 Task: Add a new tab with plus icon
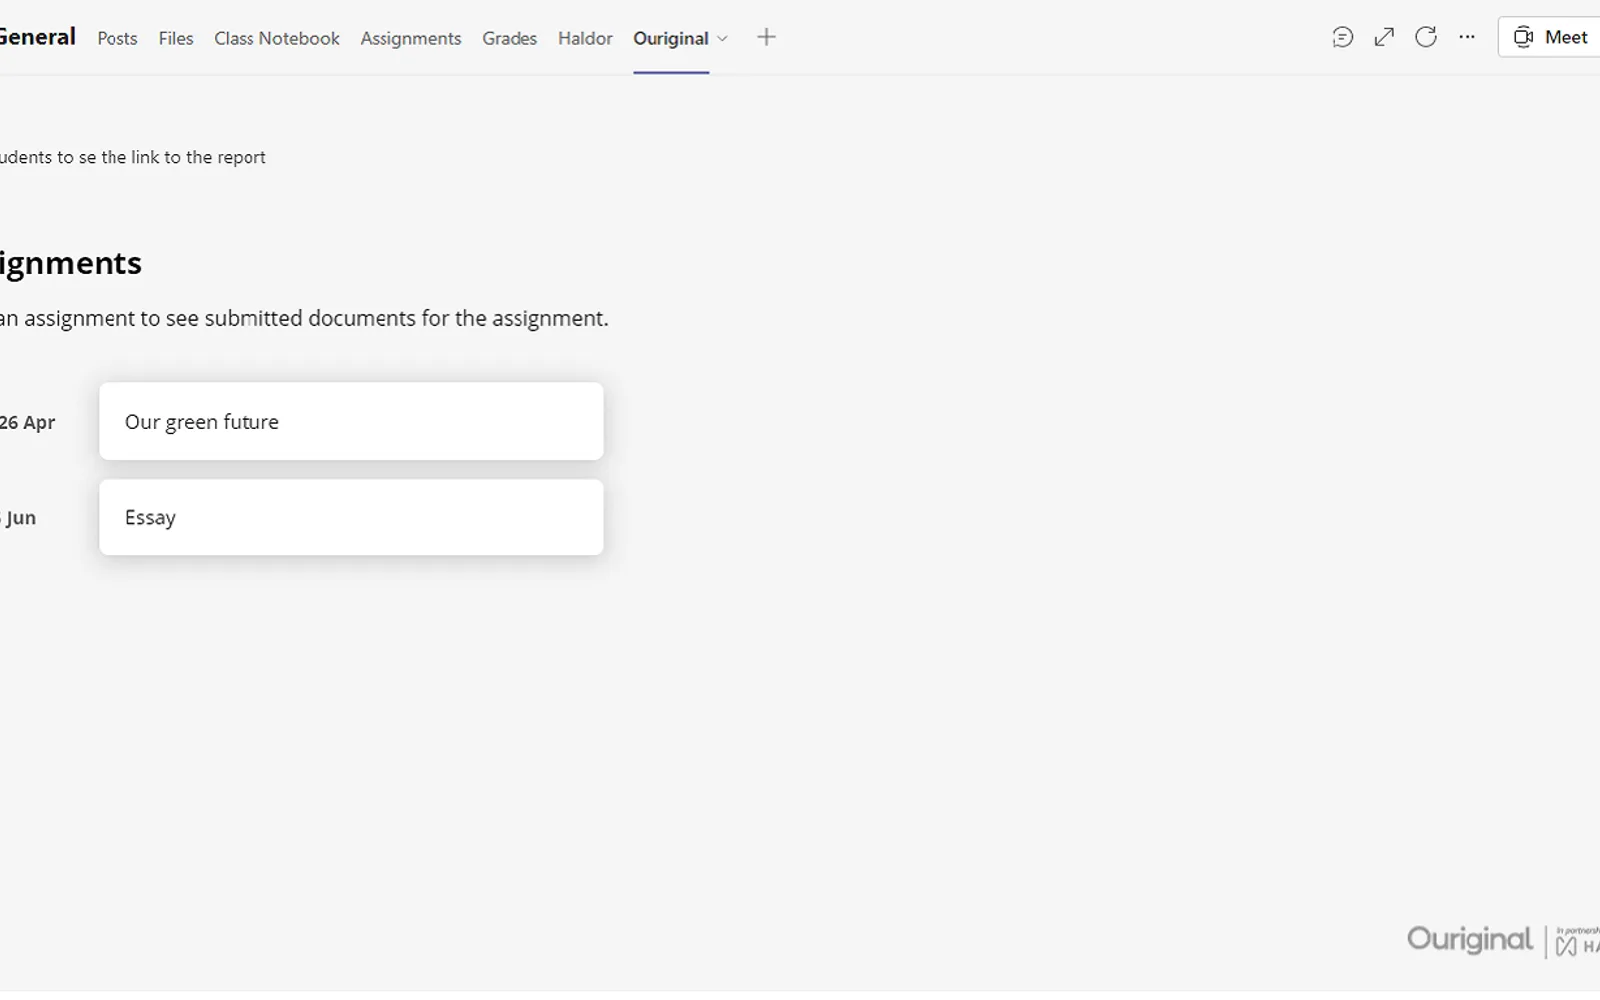click(766, 38)
